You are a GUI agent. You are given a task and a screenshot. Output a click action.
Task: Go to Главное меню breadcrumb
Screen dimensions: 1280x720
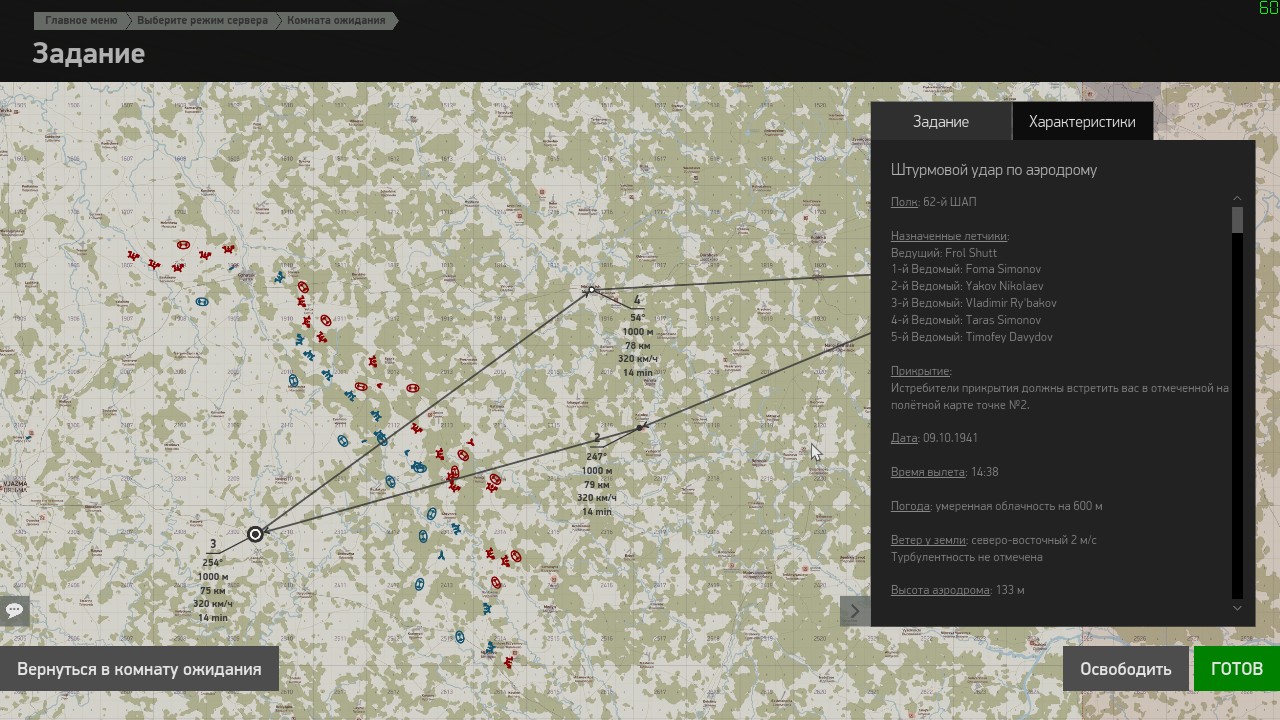(x=81, y=20)
